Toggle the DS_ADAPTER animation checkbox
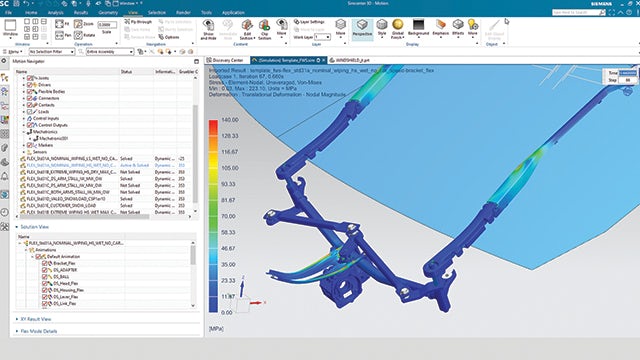The width and height of the screenshot is (640, 360). click(45, 270)
